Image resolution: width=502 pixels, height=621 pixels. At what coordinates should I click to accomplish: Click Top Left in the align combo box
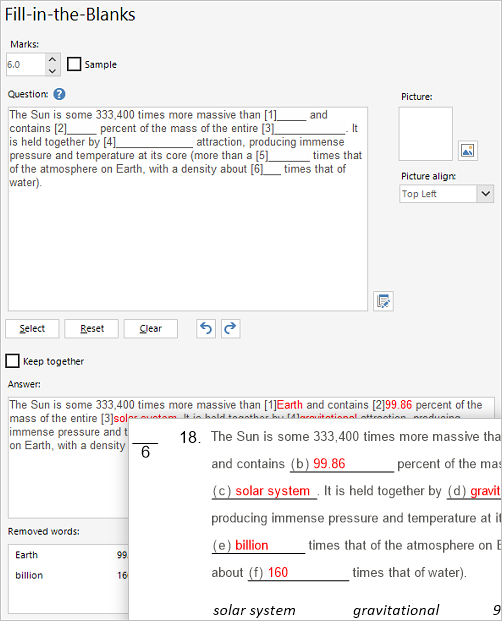(419, 194)
